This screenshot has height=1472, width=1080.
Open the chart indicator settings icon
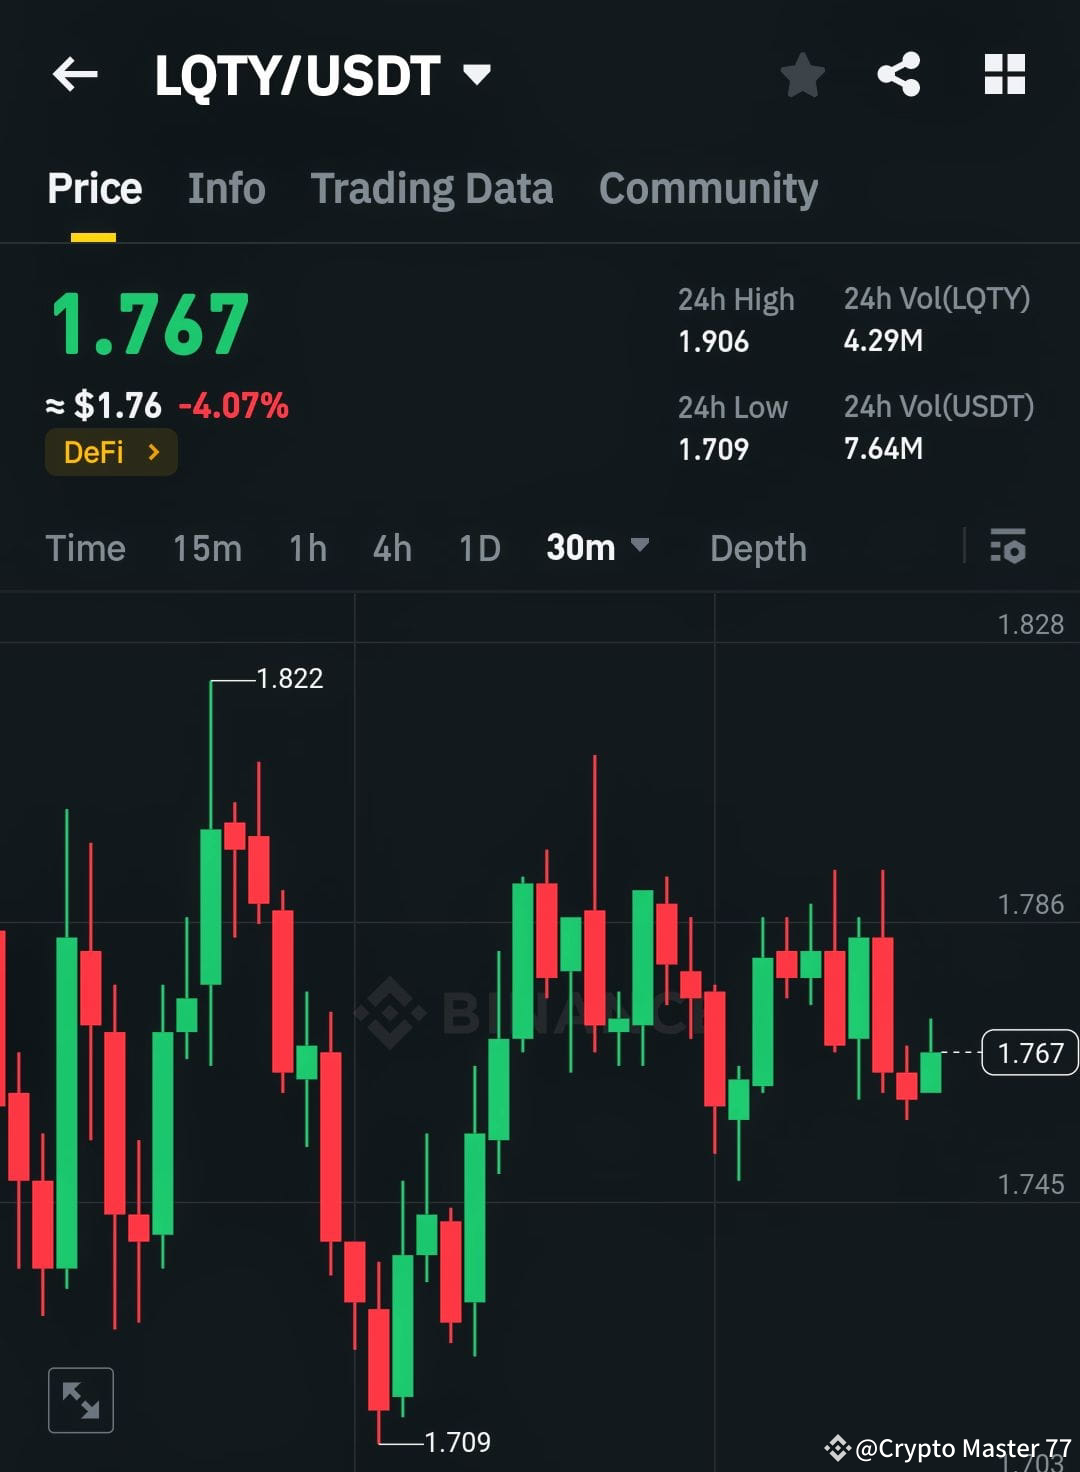pyautogui.click(x=1010, y=547)
